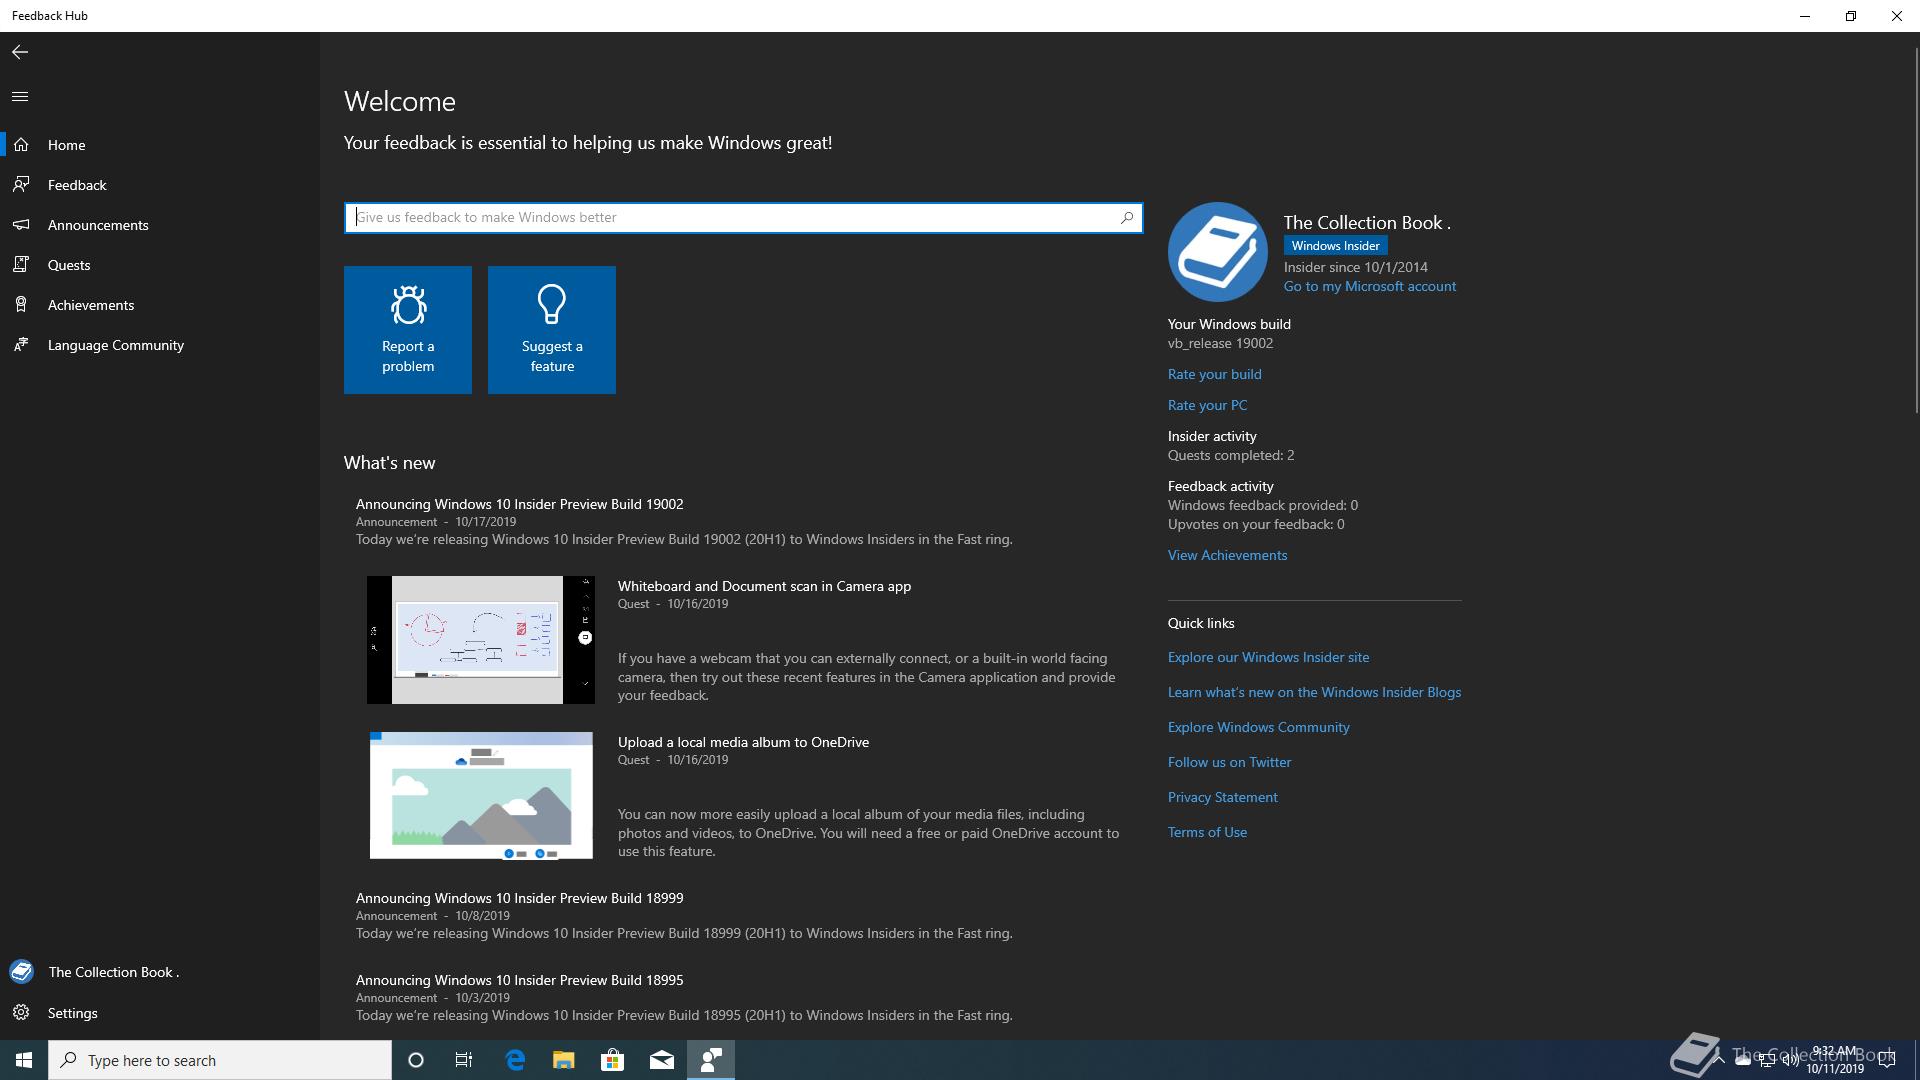Image resolution: width=1920 pixels, height=1080 pixels.
Task: Open Build 18995 announcement title
Action: coord(519,980)
